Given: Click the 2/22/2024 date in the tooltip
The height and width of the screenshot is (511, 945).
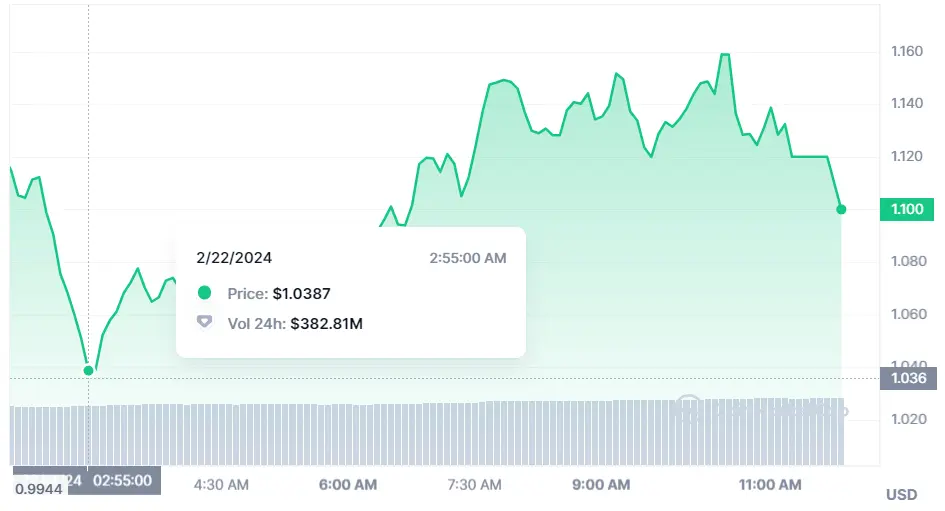Looking at the screenshot, I should click(x=234, y=258).
